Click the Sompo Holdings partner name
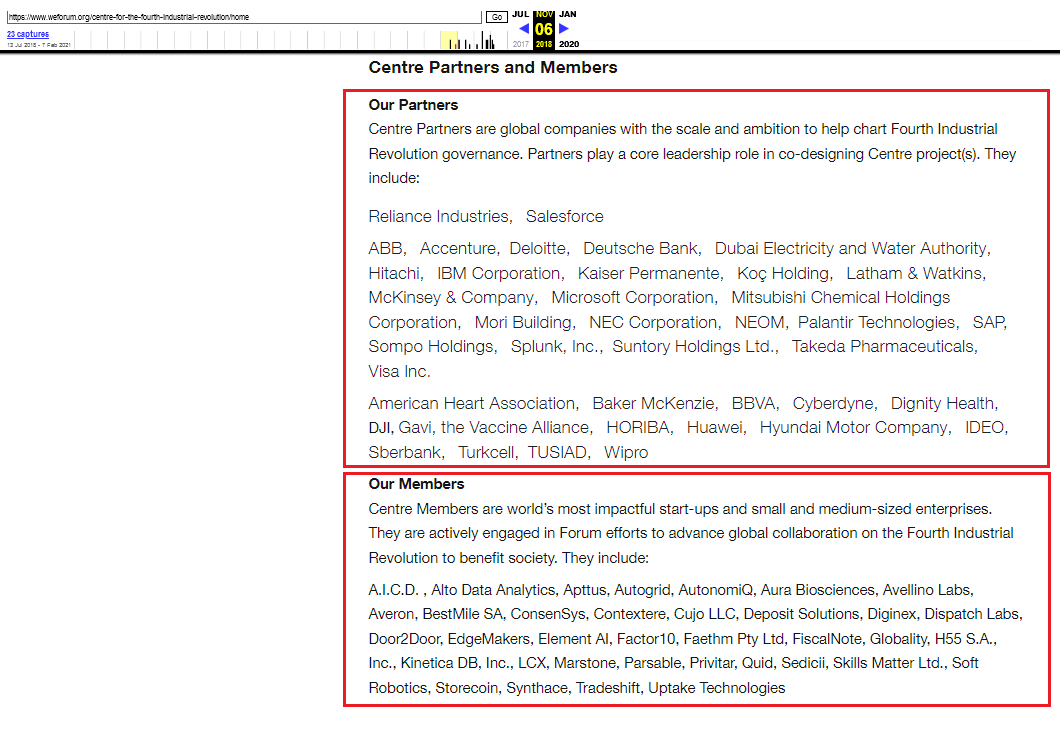This screenshot has width=1060, height=730. point(431,346)
